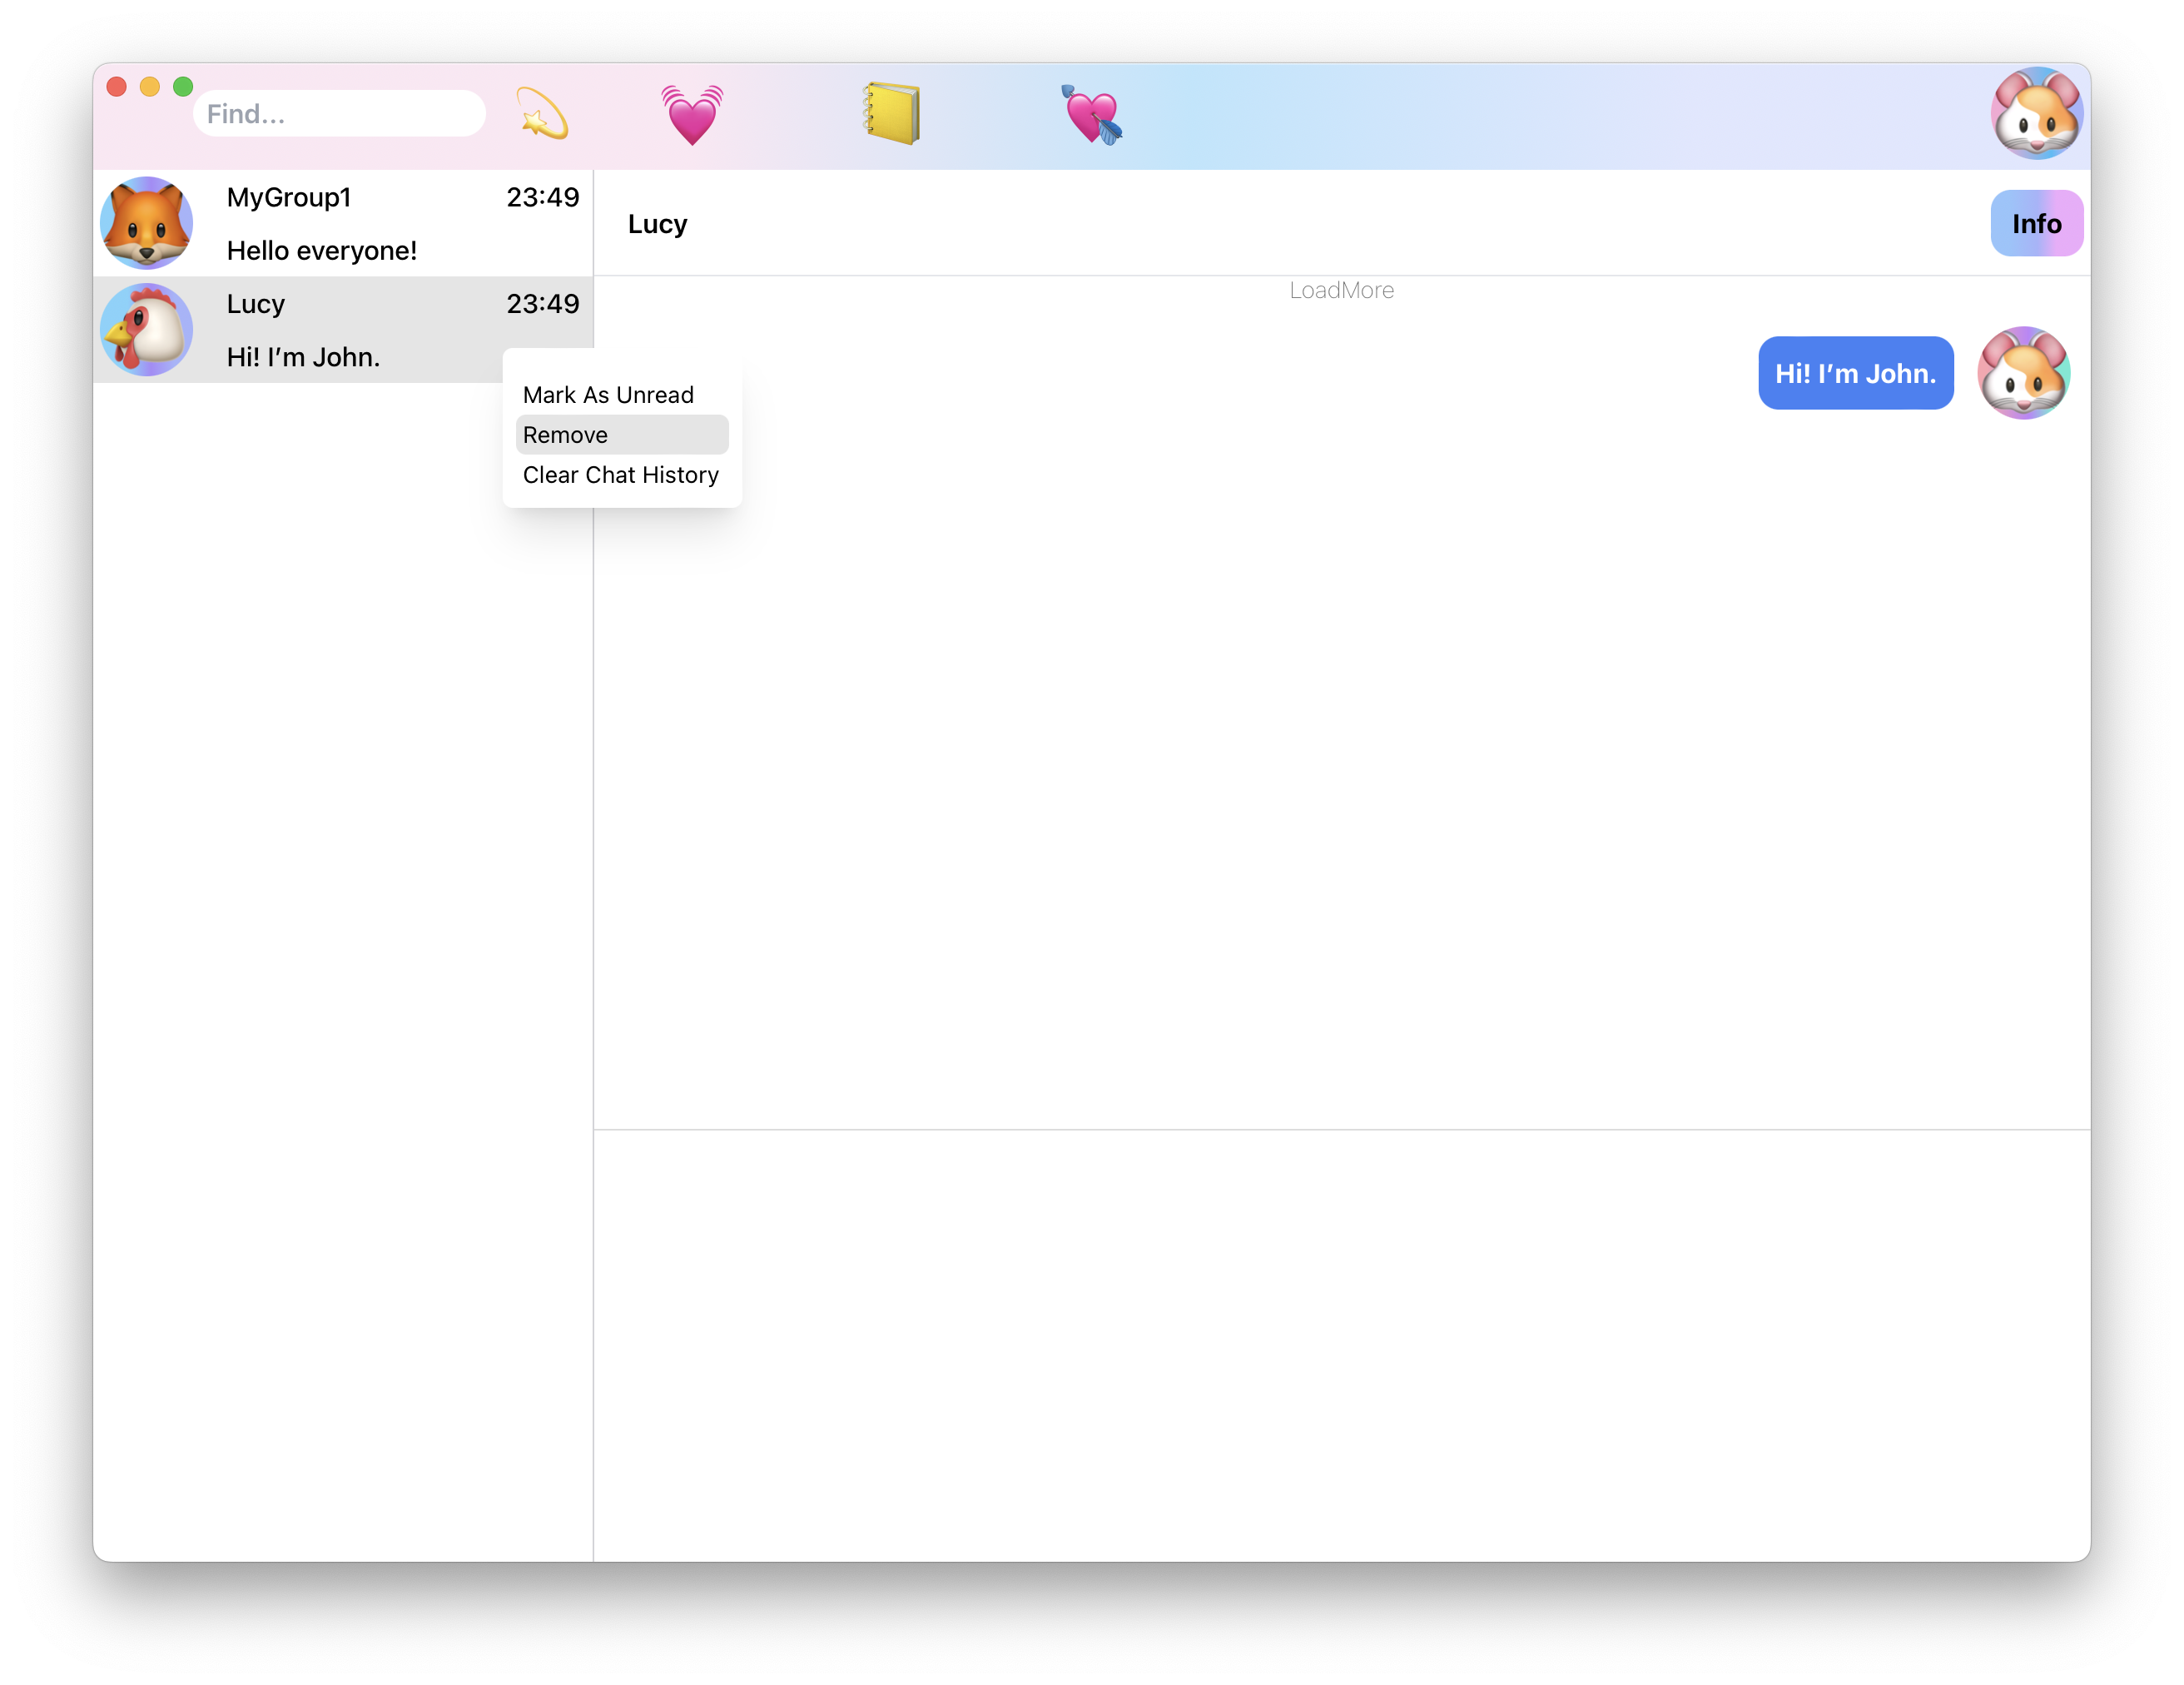The image size is (2184, 1685).
Task: Click the fox avatar of MyGroup1
Action: (x=147, y=223)
